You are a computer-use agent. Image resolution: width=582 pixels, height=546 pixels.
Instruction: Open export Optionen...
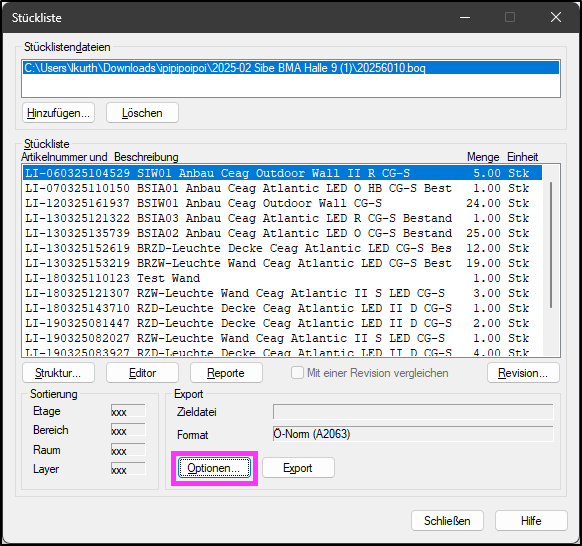coord(214,468)
